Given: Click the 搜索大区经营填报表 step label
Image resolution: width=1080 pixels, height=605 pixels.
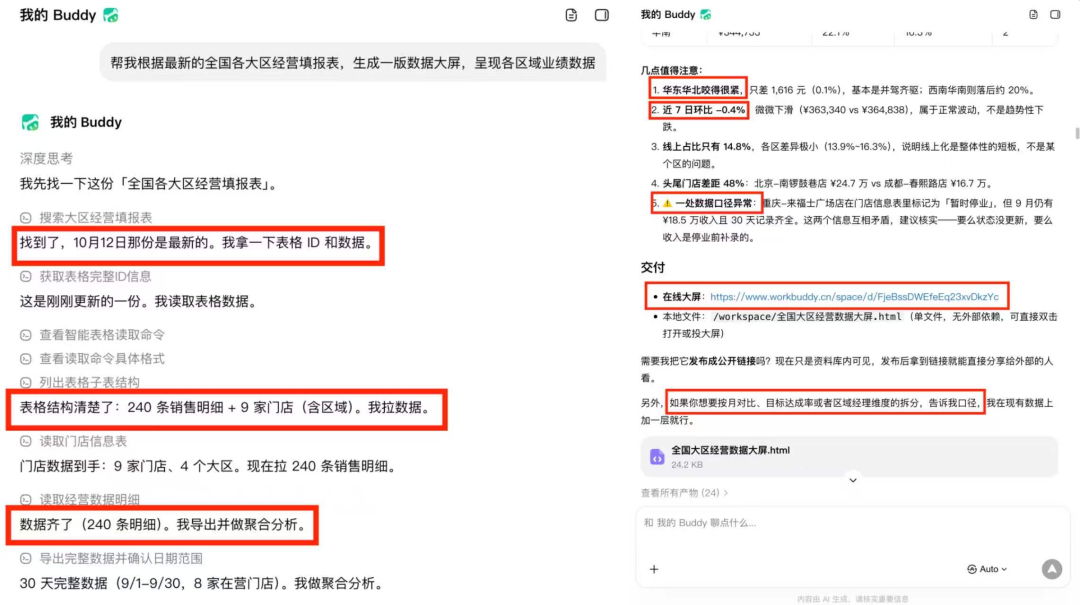Looking at the screenshot, I should 95,218.
